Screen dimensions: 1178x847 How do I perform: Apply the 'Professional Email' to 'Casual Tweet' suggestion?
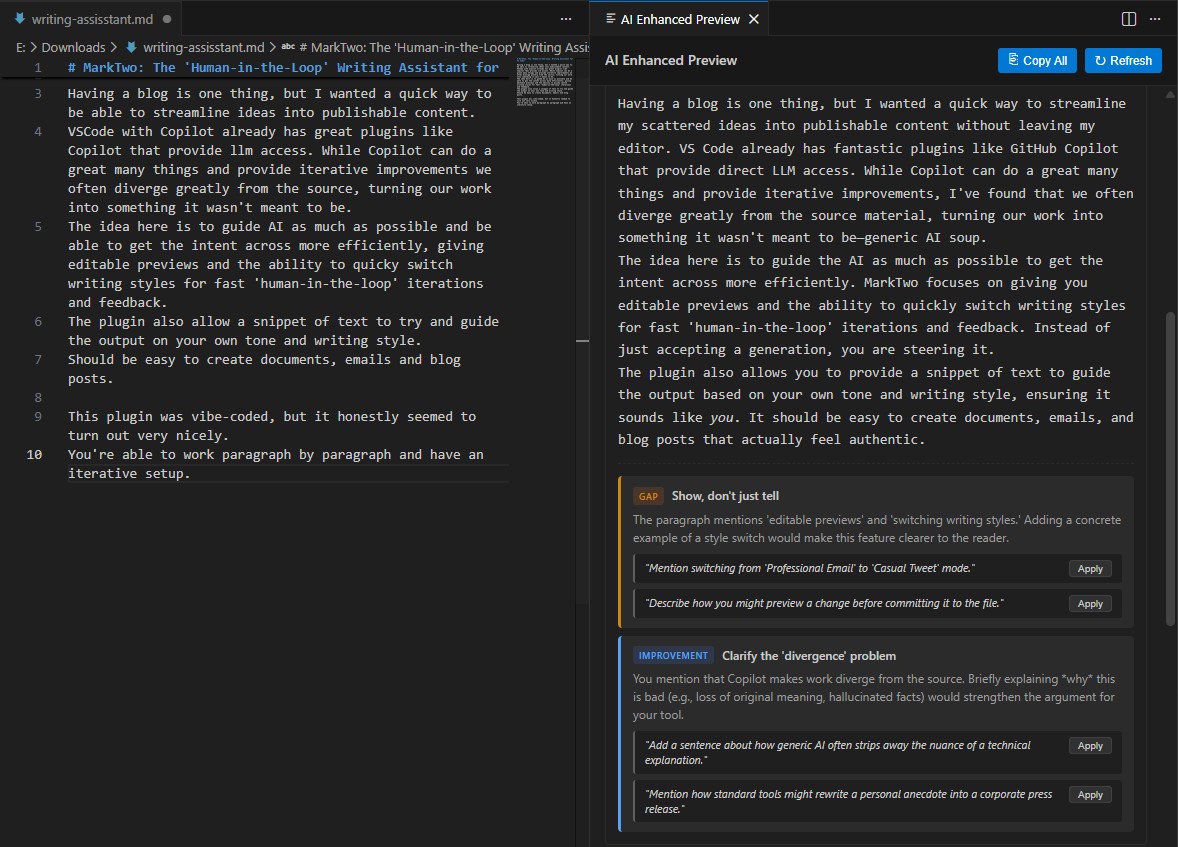tap(1090, 569)
